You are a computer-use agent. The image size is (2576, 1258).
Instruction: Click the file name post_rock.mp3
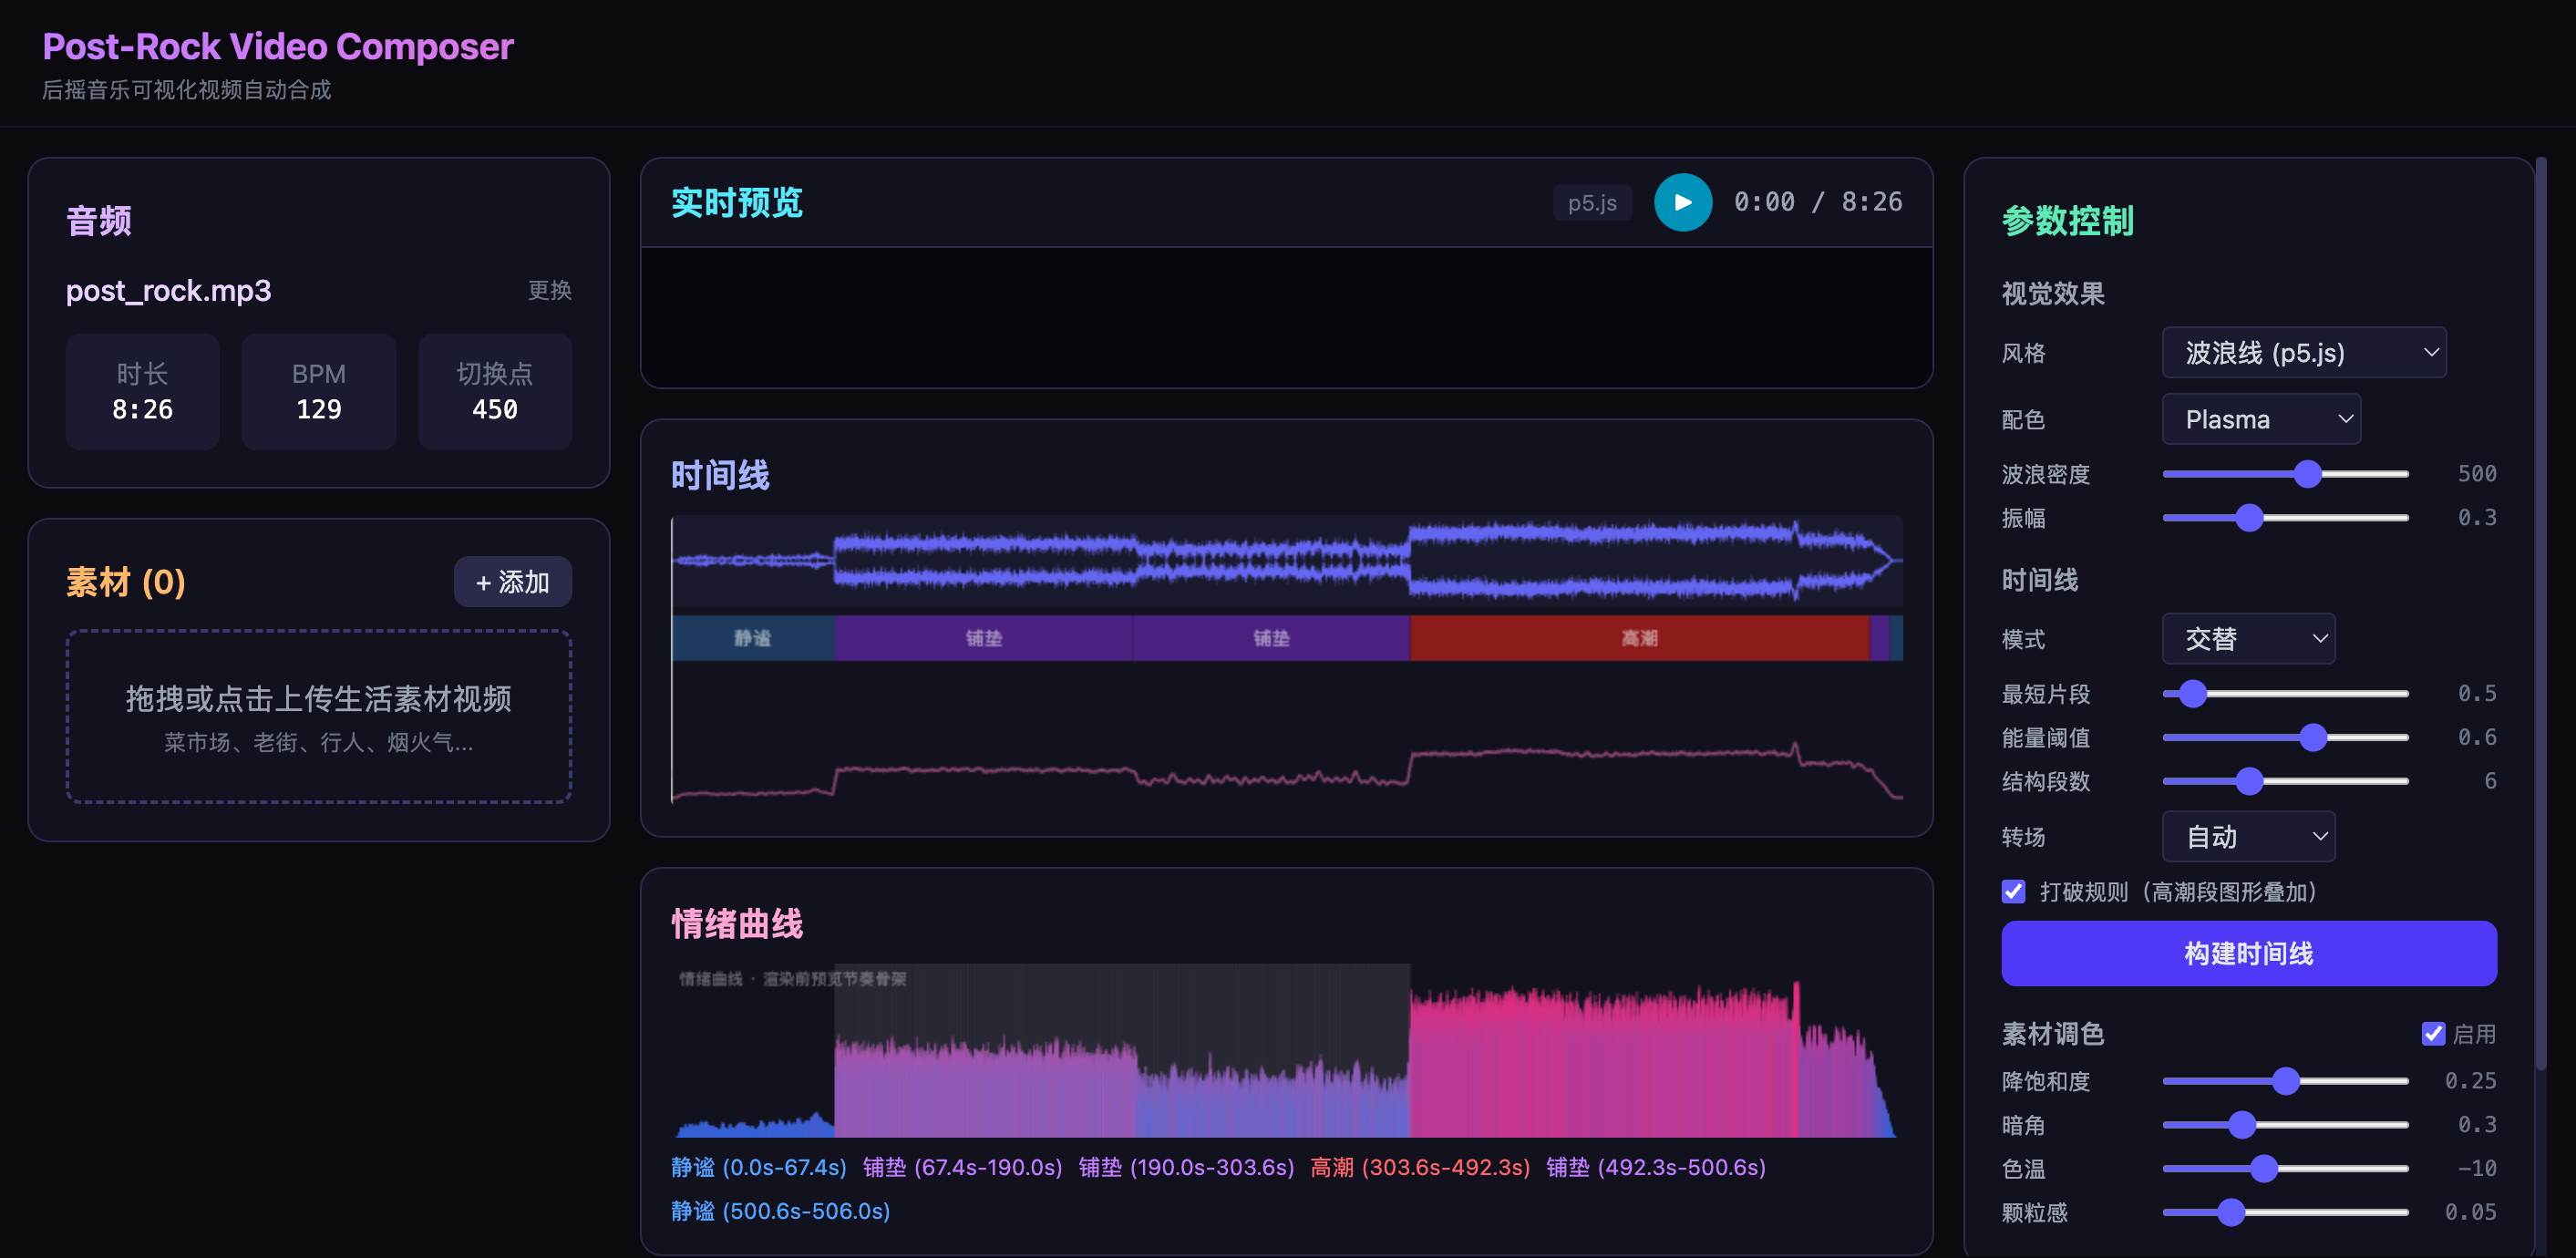pyautogui.click(x=168, y=291)
